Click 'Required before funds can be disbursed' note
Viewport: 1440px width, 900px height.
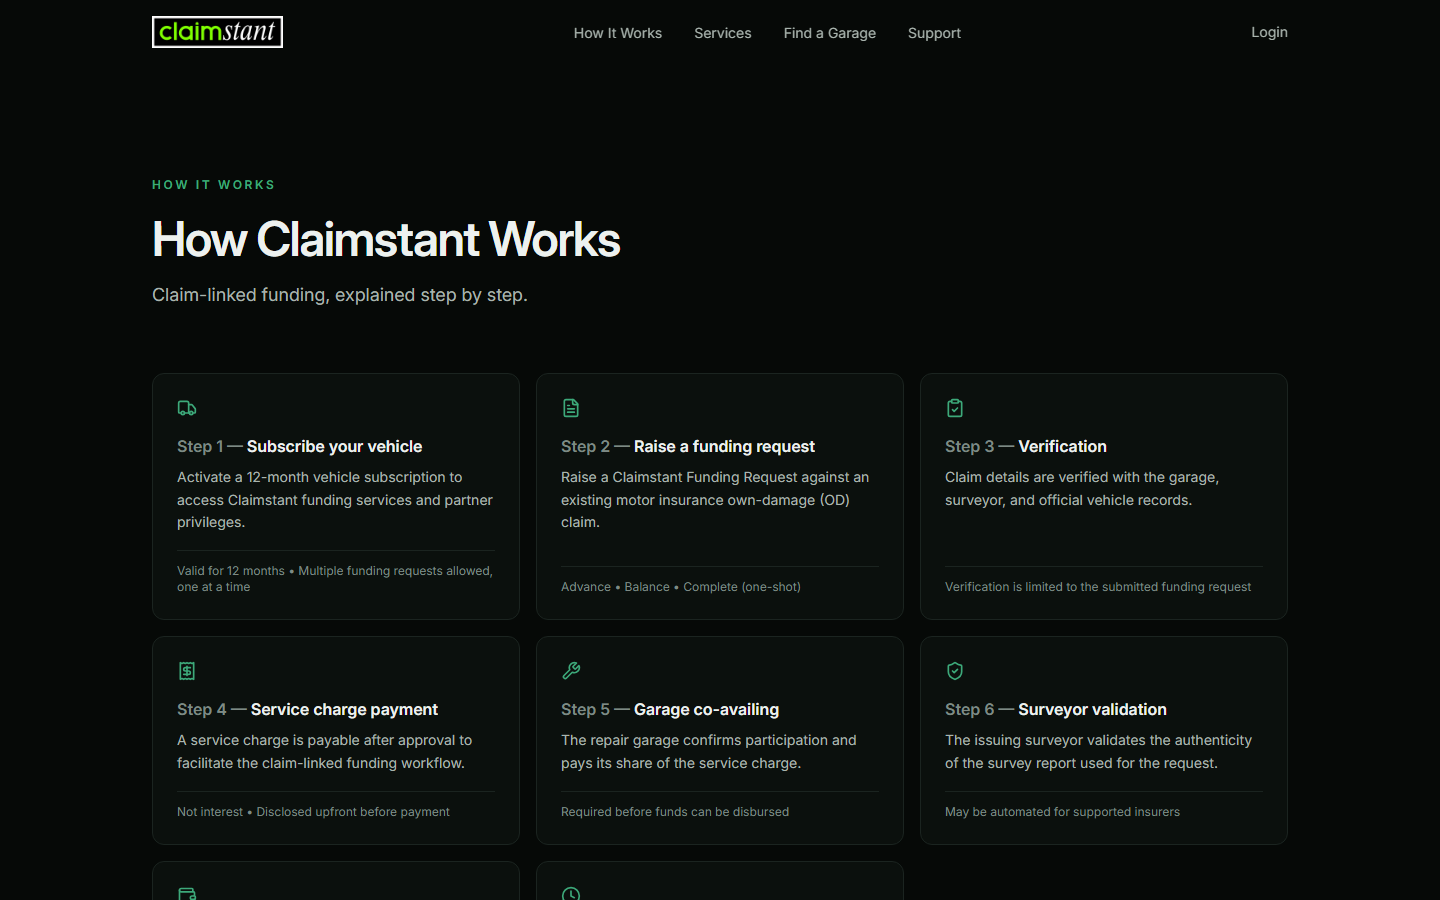pos(675,812)
